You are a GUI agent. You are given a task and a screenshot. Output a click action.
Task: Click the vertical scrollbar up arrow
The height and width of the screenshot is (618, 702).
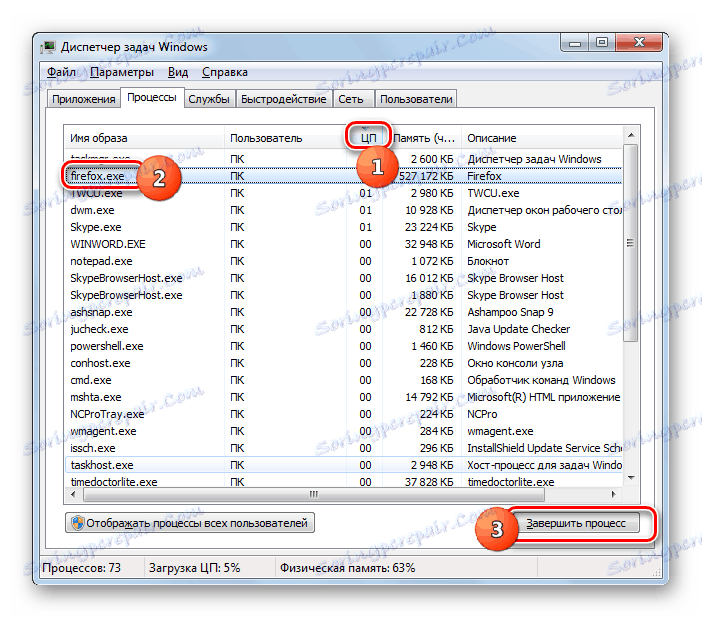click(x=631, y=135)
